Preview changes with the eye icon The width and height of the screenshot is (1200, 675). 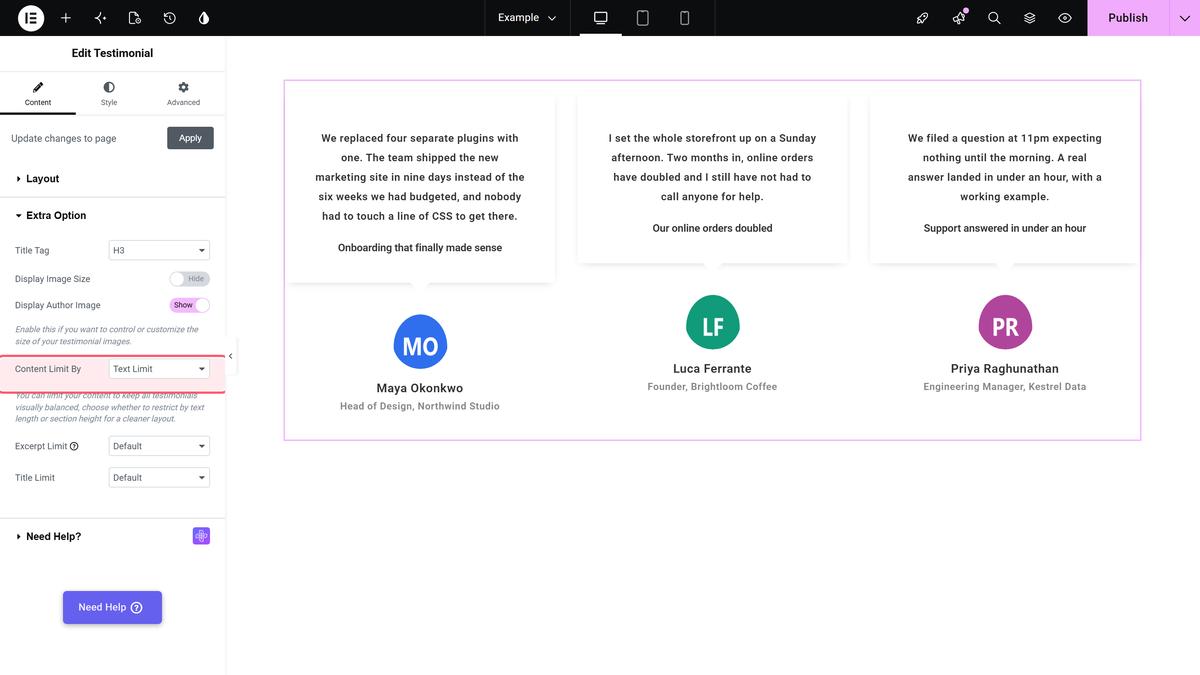click(x=1065, y=18)
